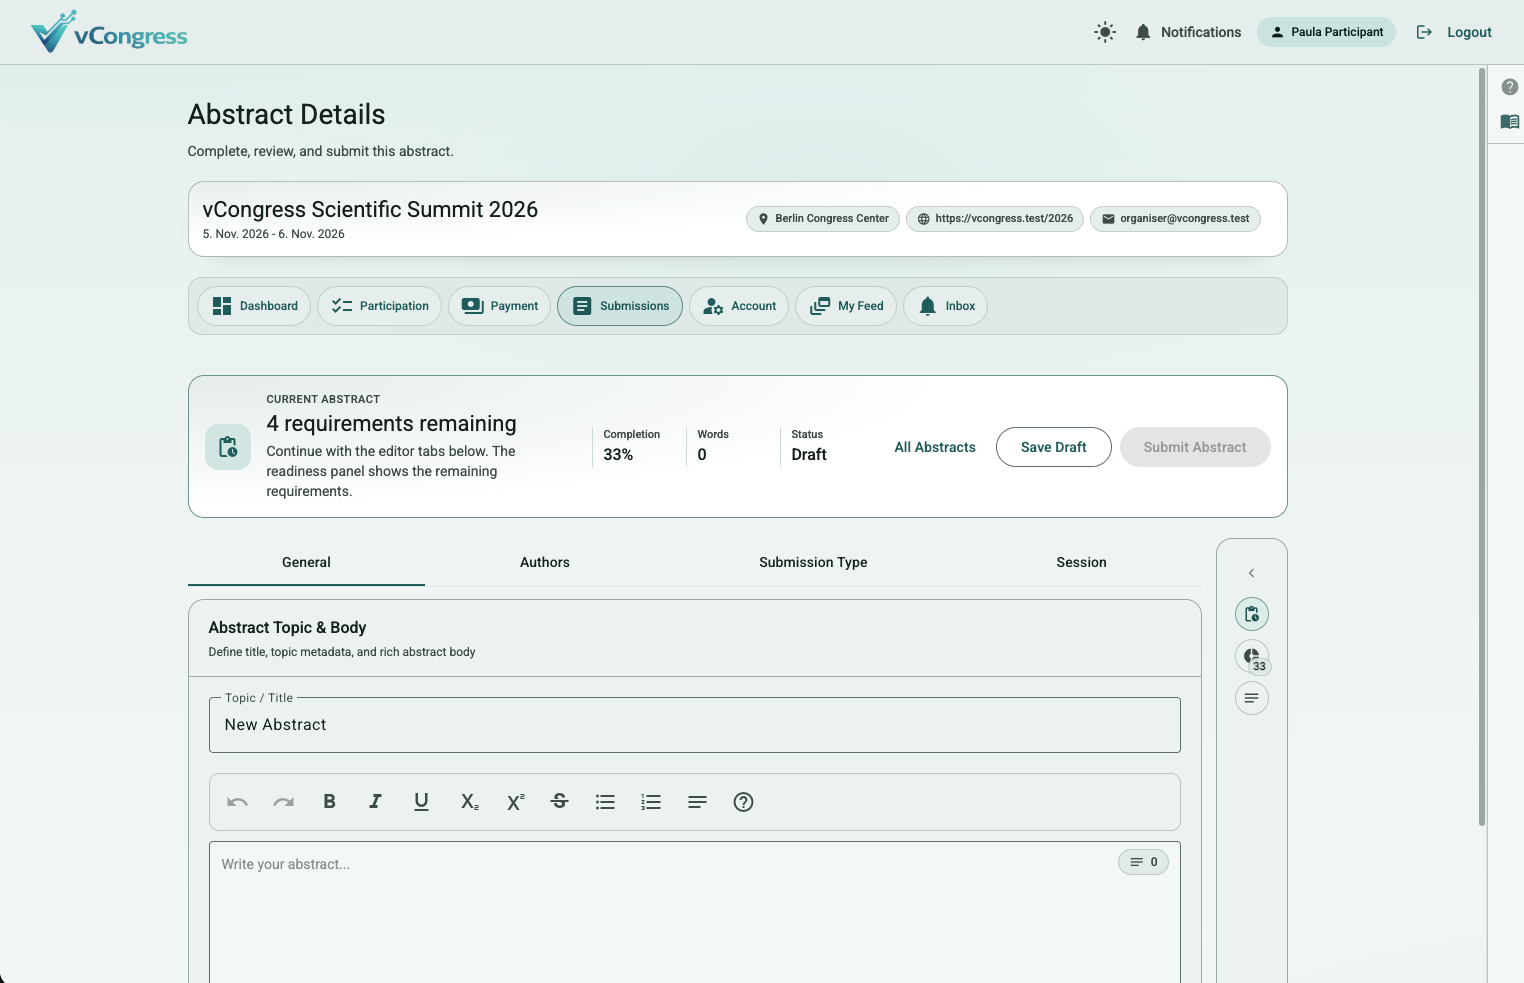Open the book guide icon in right sidebar
The width and height of the screenshot is (1524, 983).
[1510, 122]
